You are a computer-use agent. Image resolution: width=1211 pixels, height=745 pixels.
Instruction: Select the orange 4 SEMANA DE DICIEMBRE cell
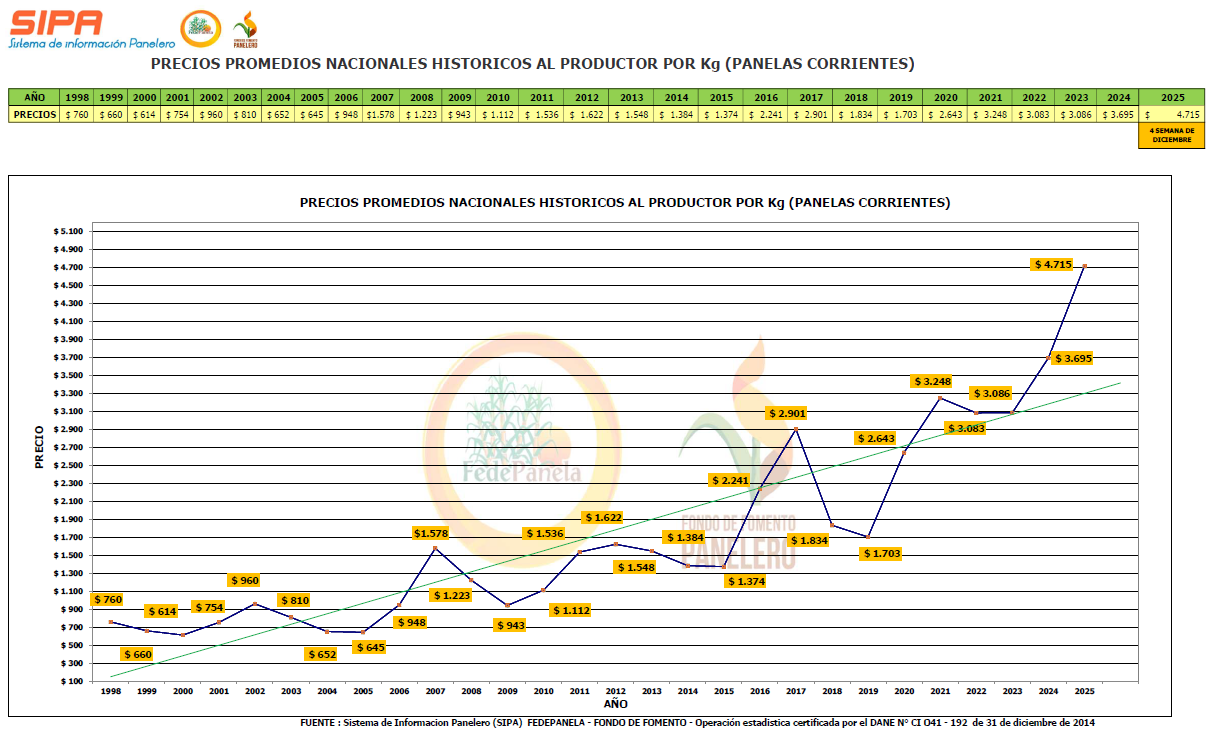tap(1172, 135)
